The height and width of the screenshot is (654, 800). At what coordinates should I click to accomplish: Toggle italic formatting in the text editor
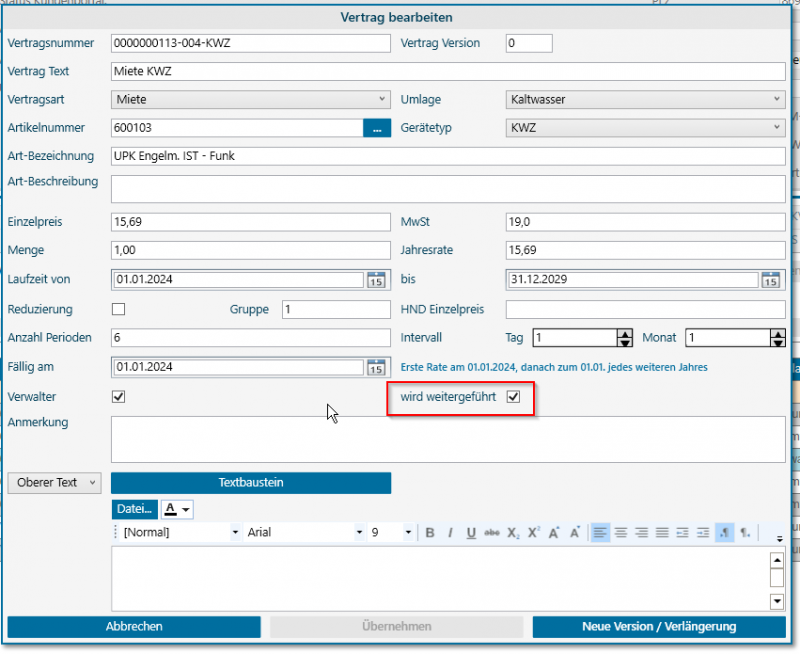click(x=450, y=533)
